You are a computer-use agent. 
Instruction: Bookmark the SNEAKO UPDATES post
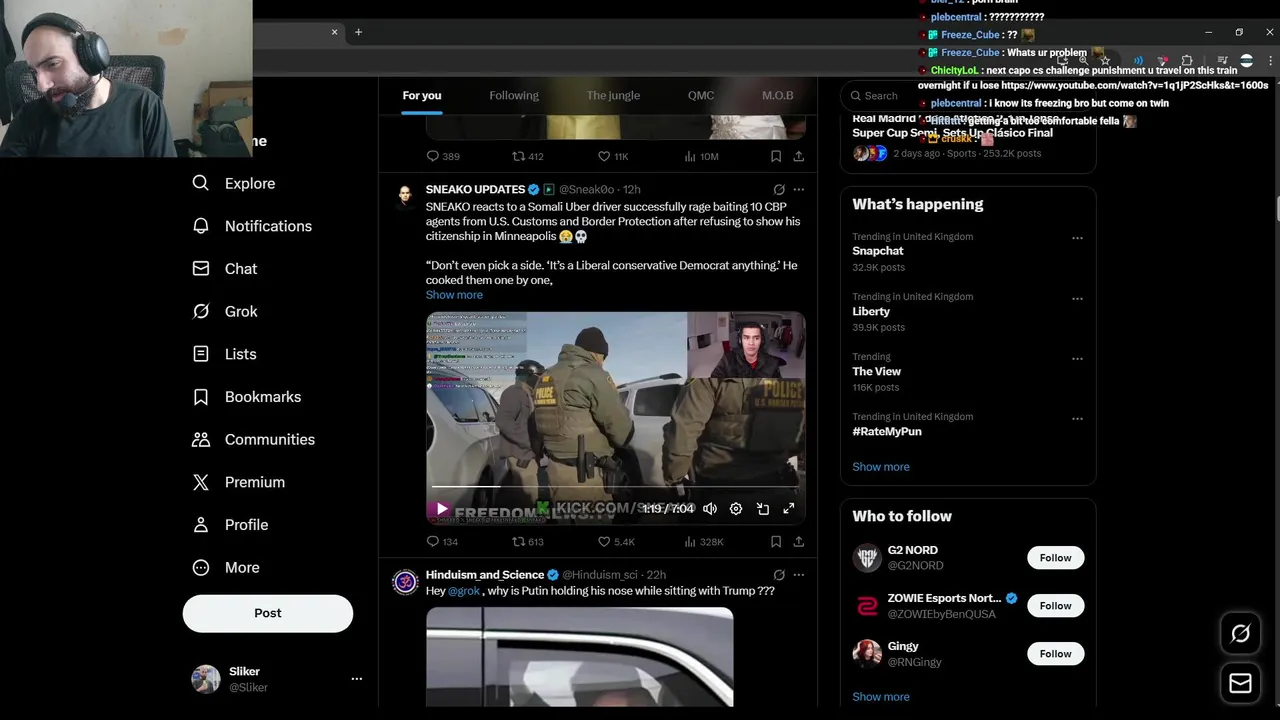pyautogui.click(x=776, y=541)
